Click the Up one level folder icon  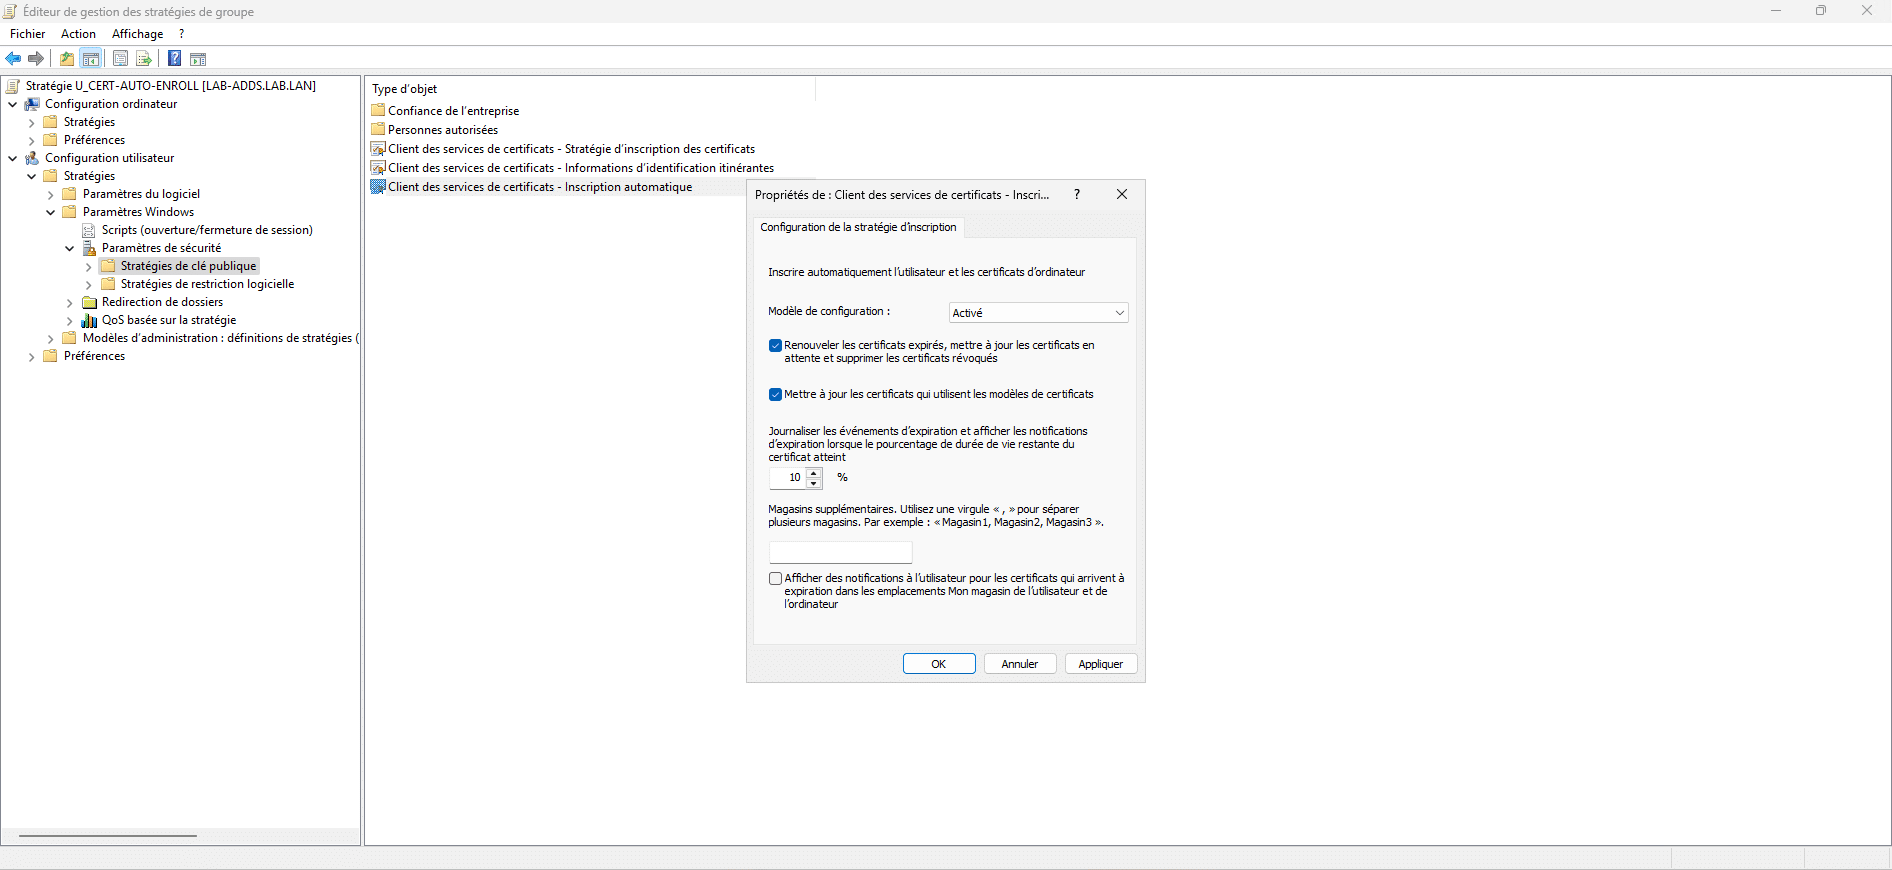[x=67, y=59]
